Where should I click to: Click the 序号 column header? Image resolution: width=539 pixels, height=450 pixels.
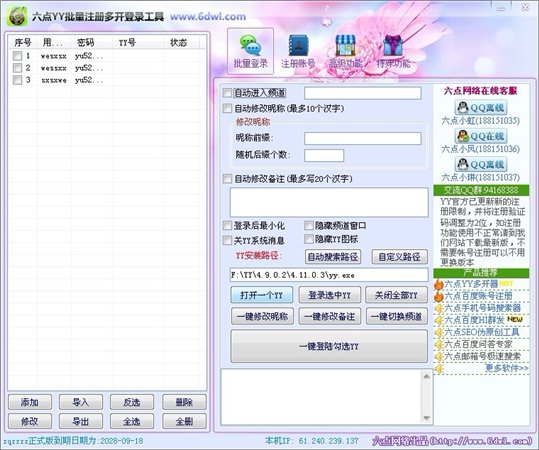point(23,43)
